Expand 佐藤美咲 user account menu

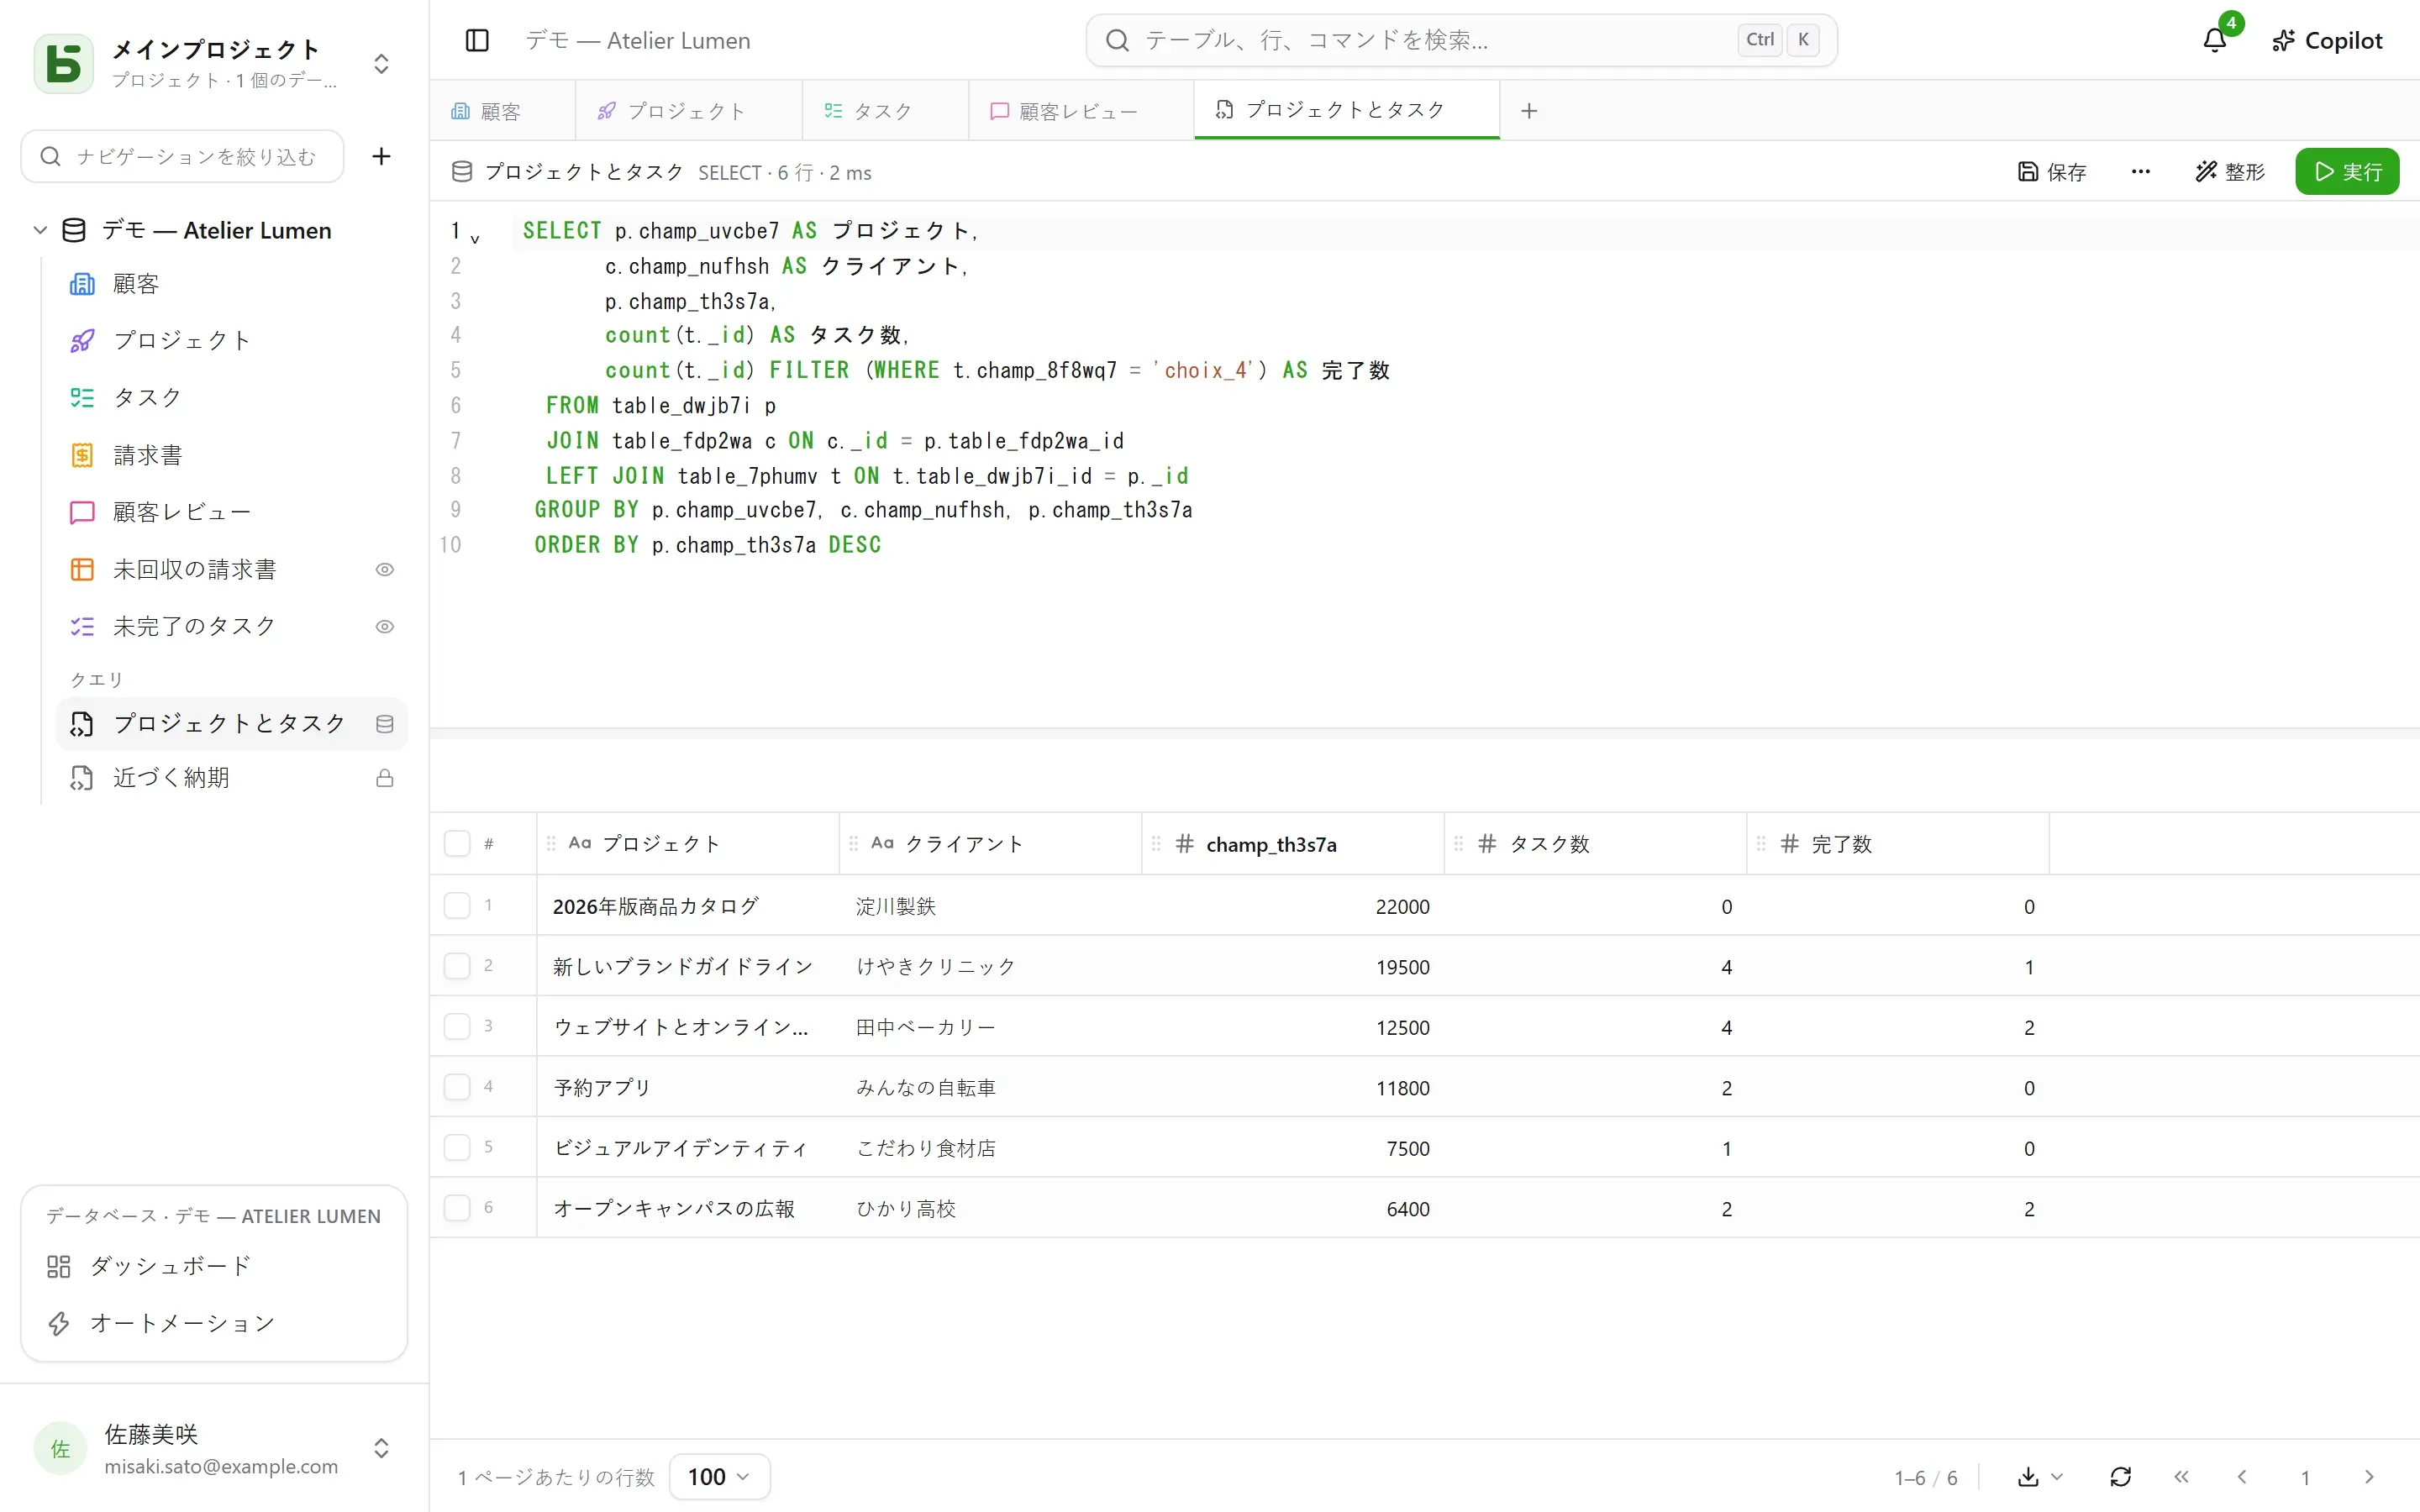pyautogui.click(x=381, y=1448)
